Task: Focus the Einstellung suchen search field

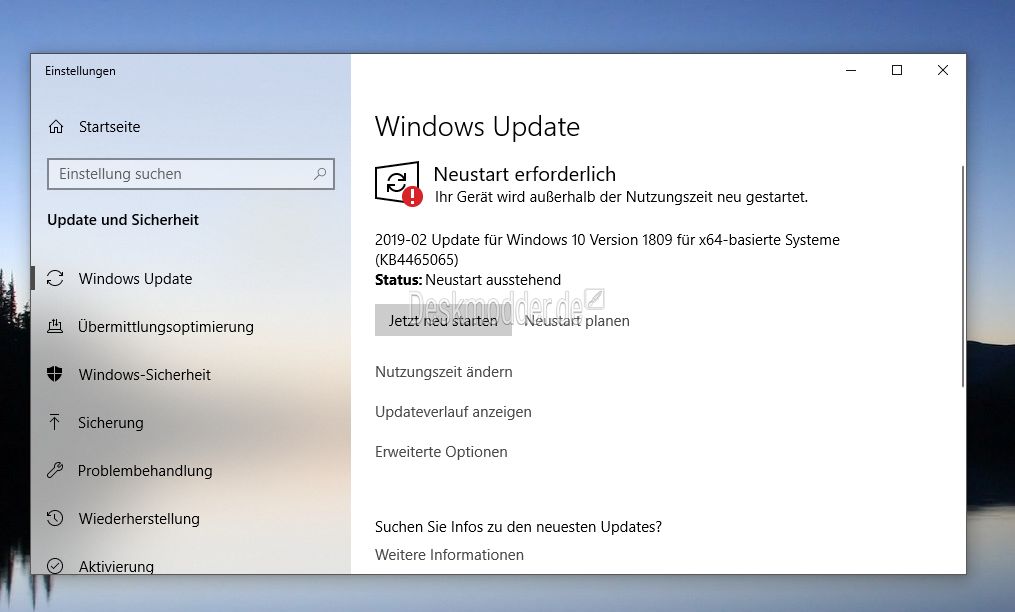Action: (191, 174)
